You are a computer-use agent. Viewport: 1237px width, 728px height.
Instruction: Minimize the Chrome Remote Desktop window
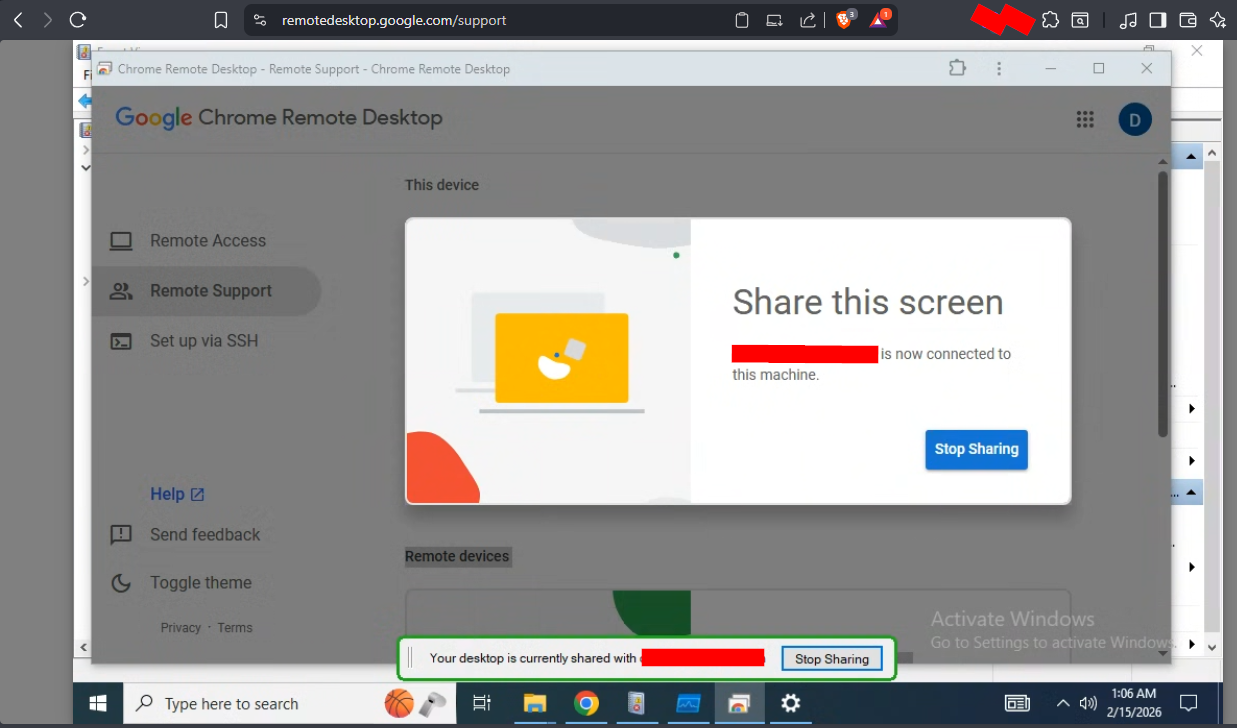(1051, 68)
